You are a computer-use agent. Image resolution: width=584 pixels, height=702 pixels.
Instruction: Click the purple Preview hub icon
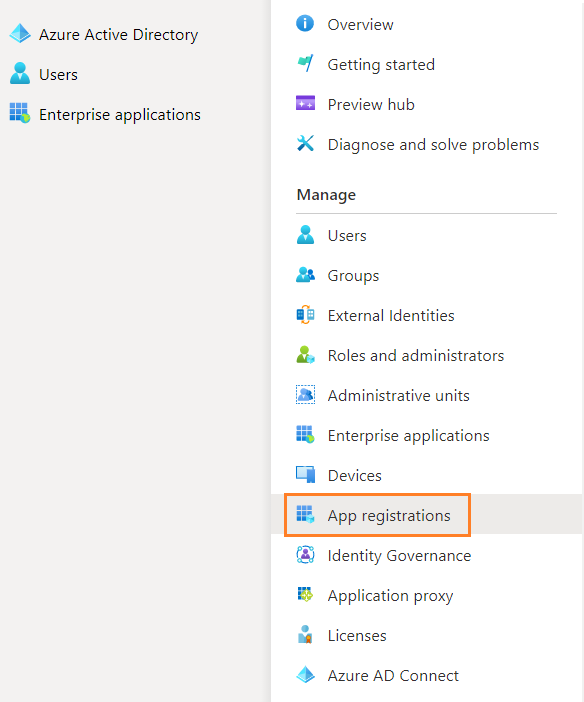click(x=305, y=103)
